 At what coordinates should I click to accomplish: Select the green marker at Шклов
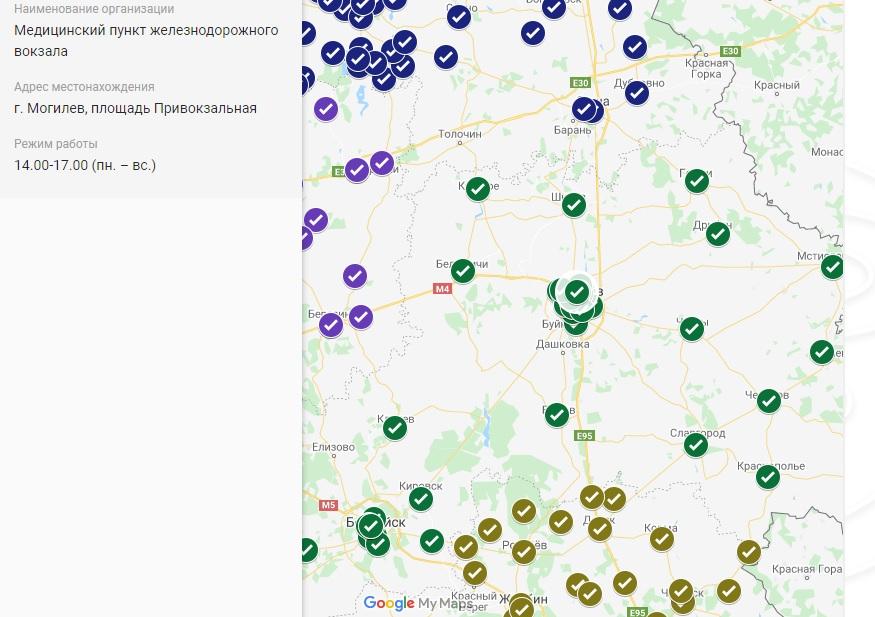[x=573, y=204]
